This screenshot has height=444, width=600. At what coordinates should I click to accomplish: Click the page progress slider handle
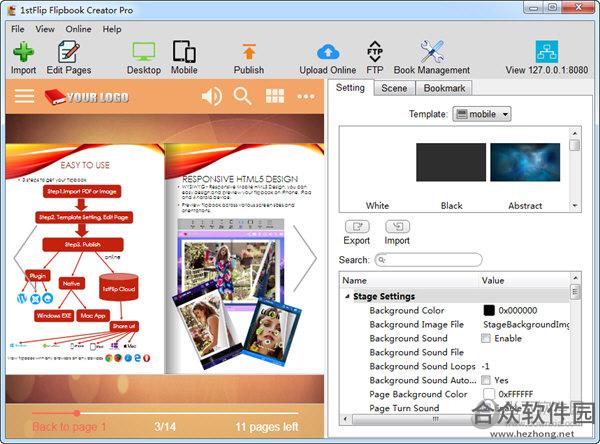(77, 413)
